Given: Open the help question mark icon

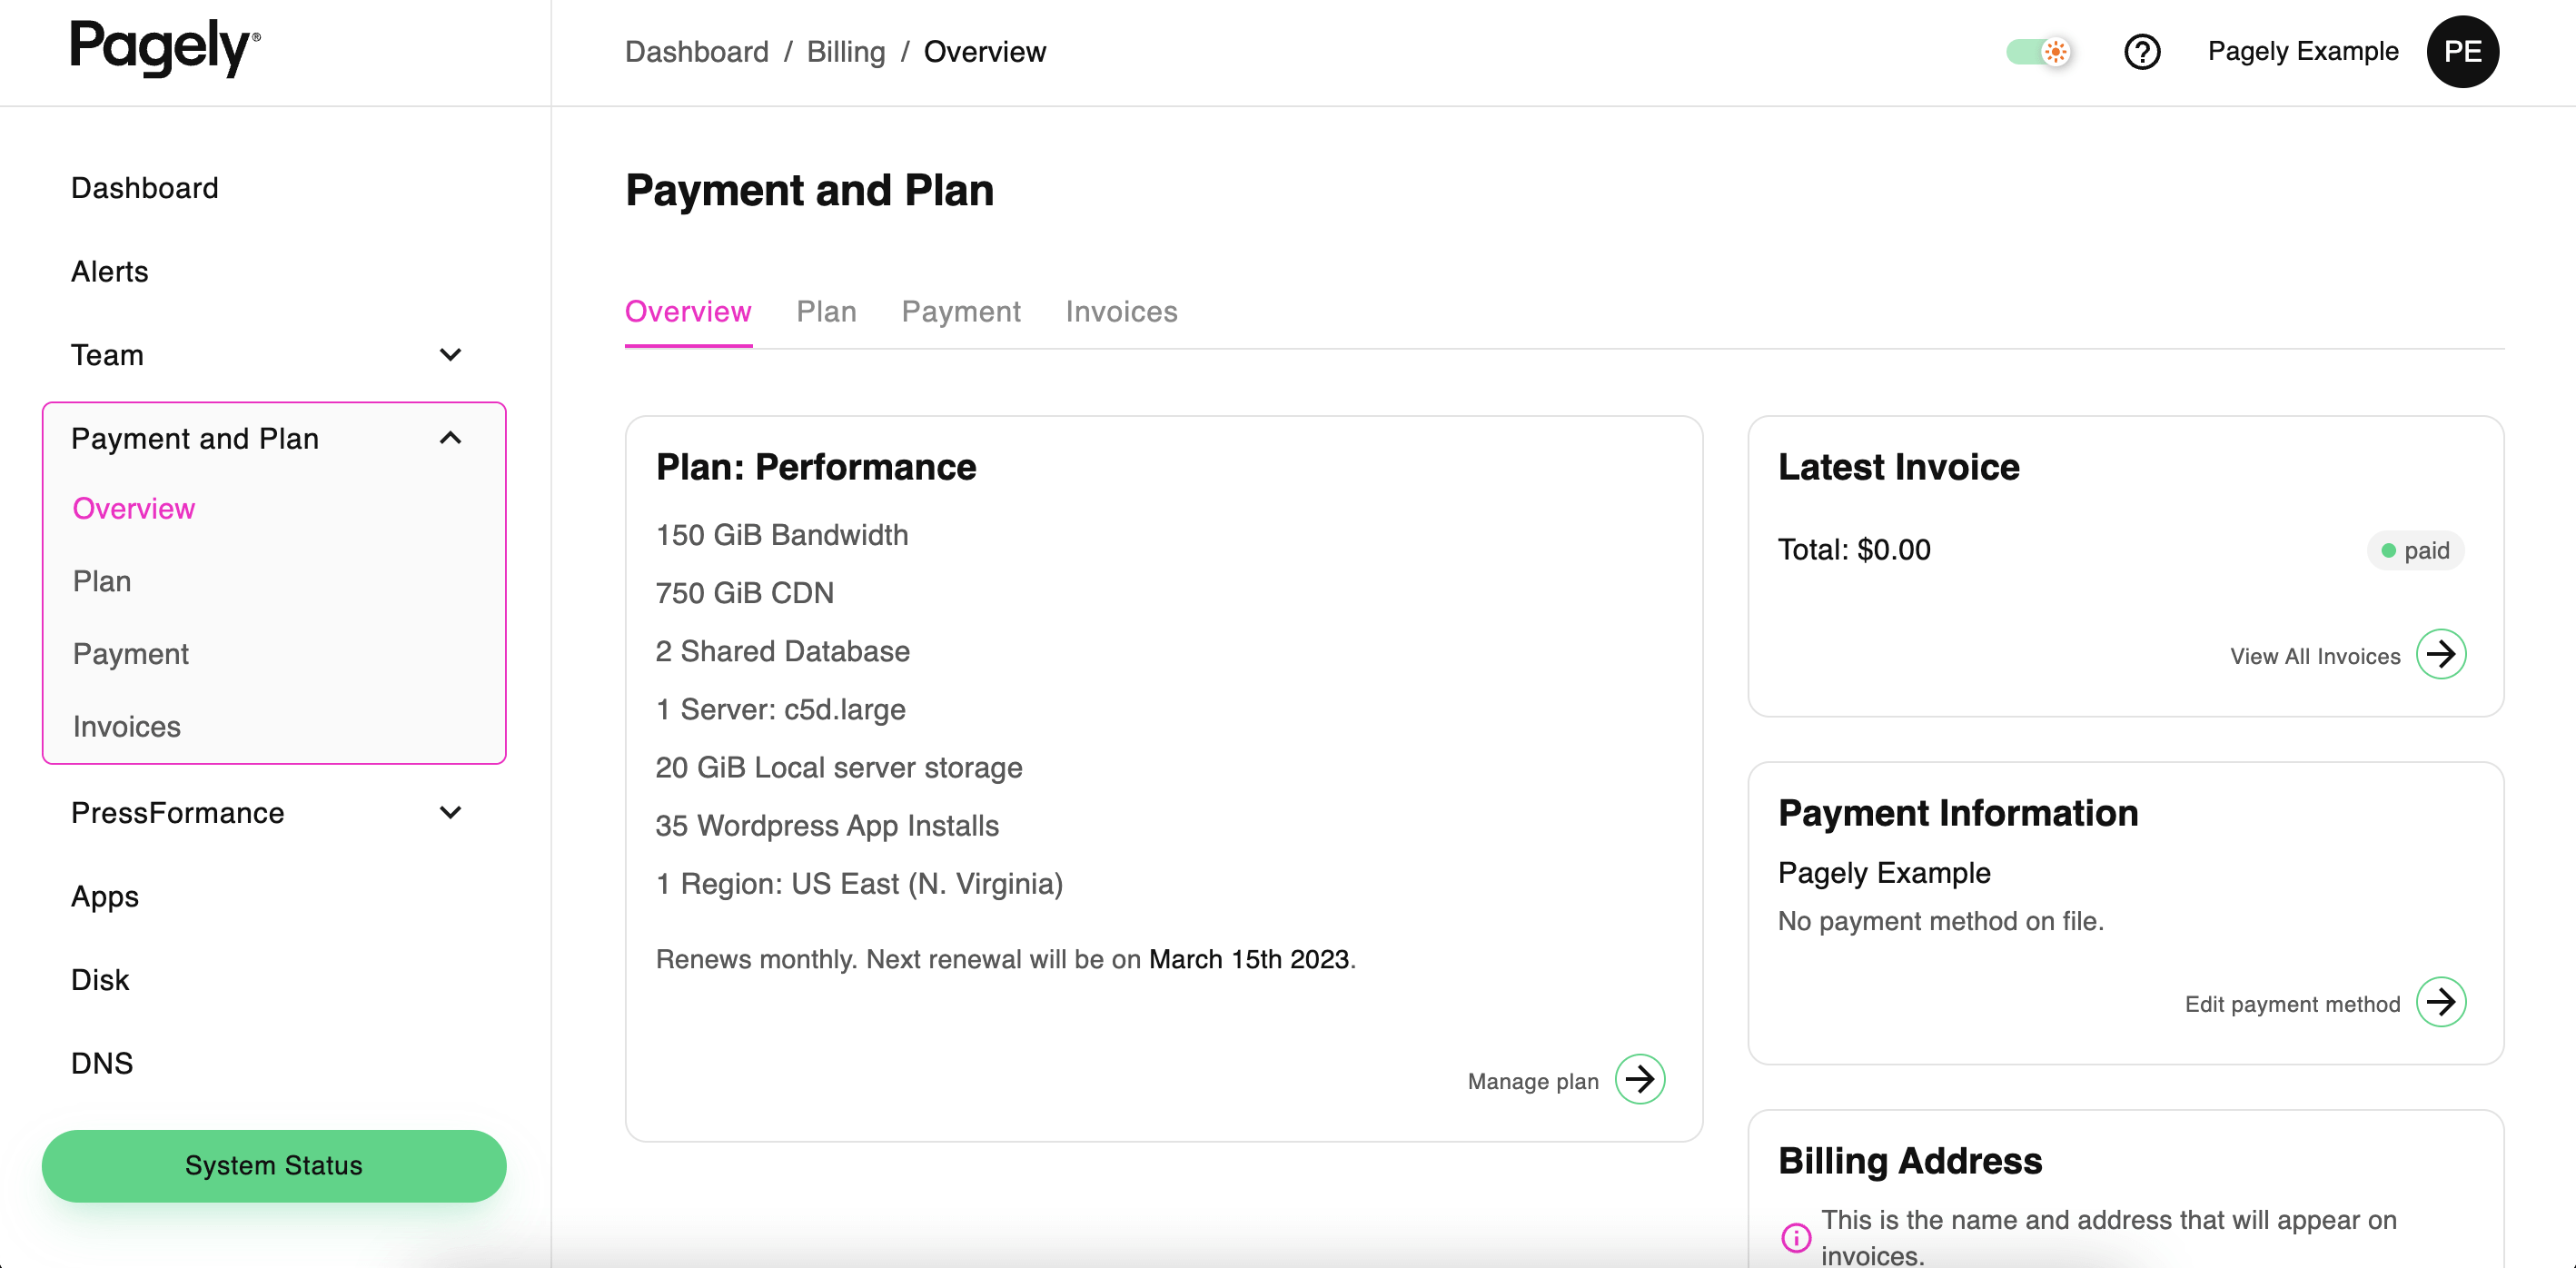Looking at the screenshot, I should pos(2142,52).
